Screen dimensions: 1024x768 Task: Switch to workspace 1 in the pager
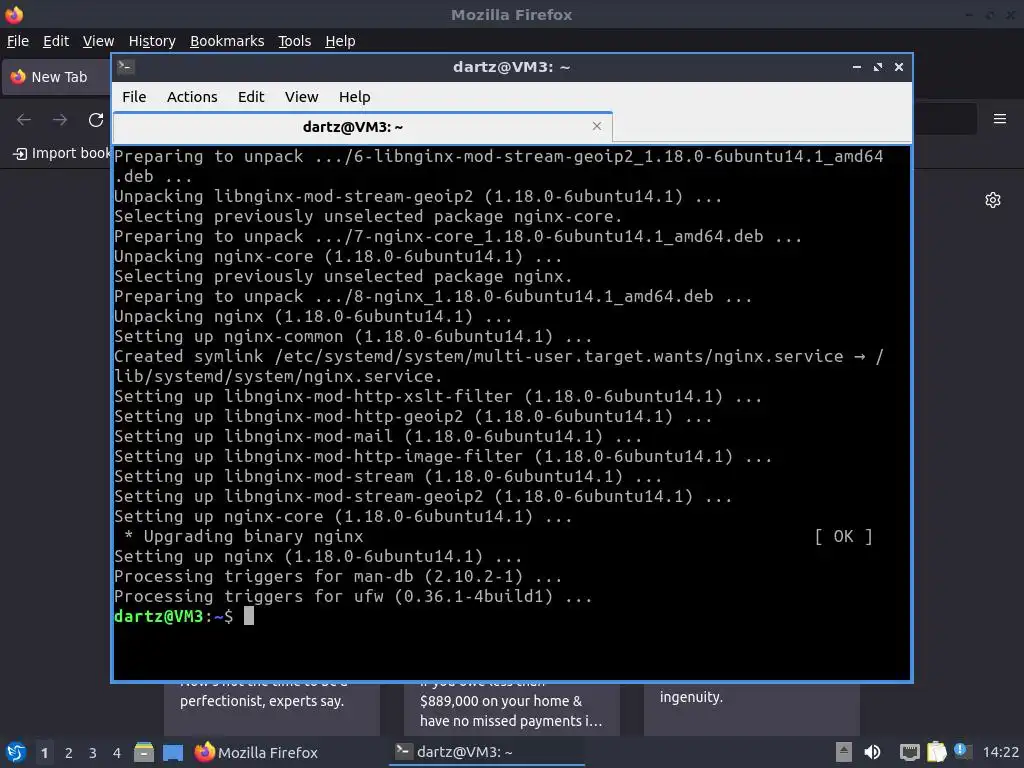[x=44, y=753]
